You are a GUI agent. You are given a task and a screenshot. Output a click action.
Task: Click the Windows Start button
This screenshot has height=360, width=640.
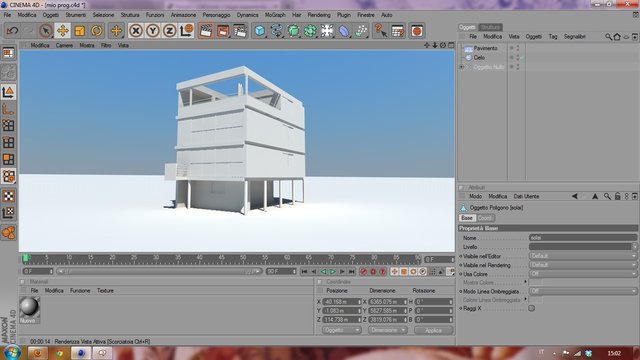point(12,353)
